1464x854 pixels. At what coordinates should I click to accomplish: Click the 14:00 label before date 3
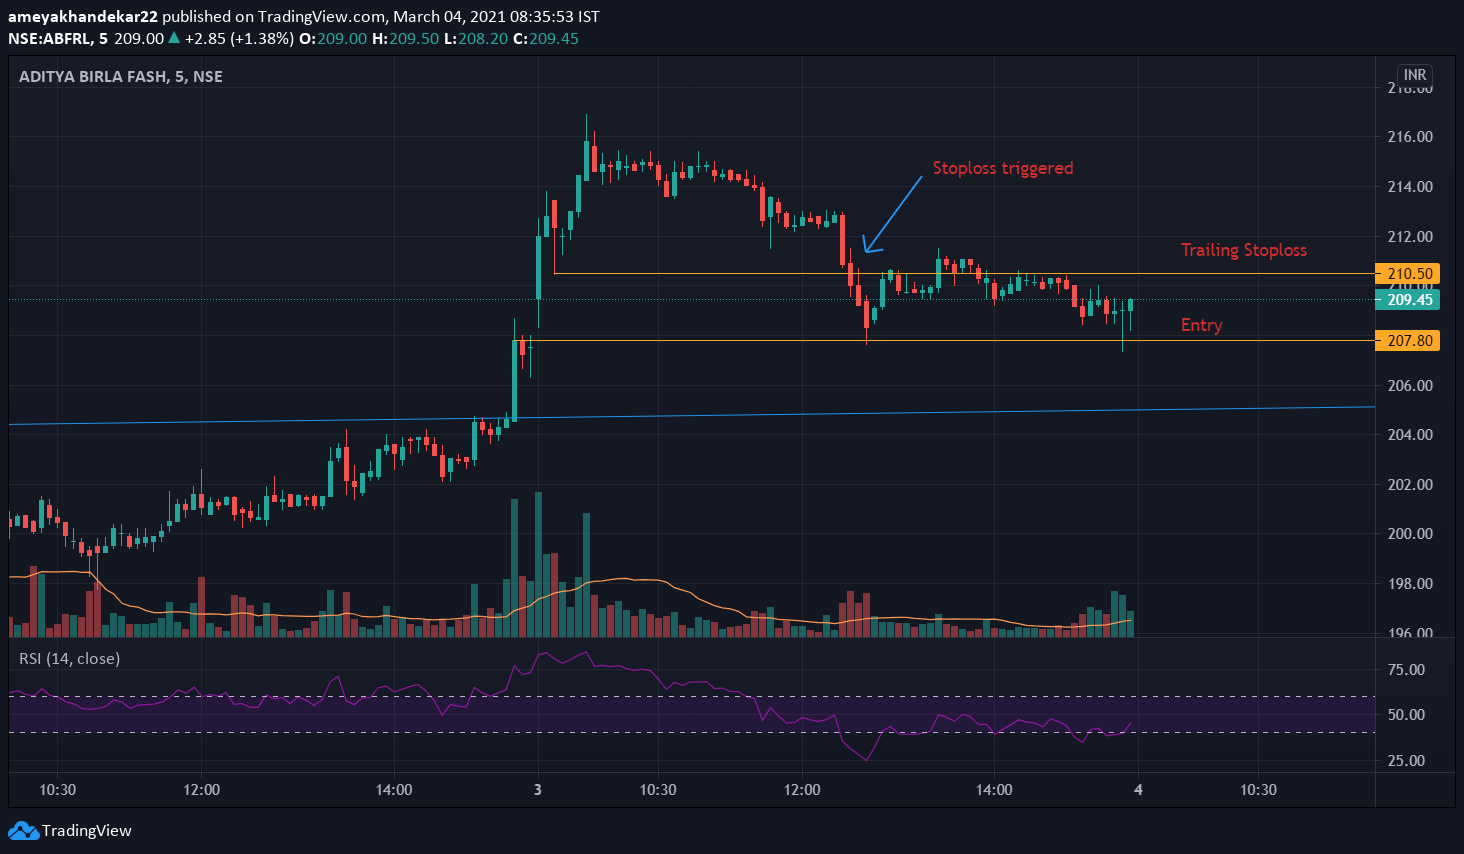tap(394, 790)
